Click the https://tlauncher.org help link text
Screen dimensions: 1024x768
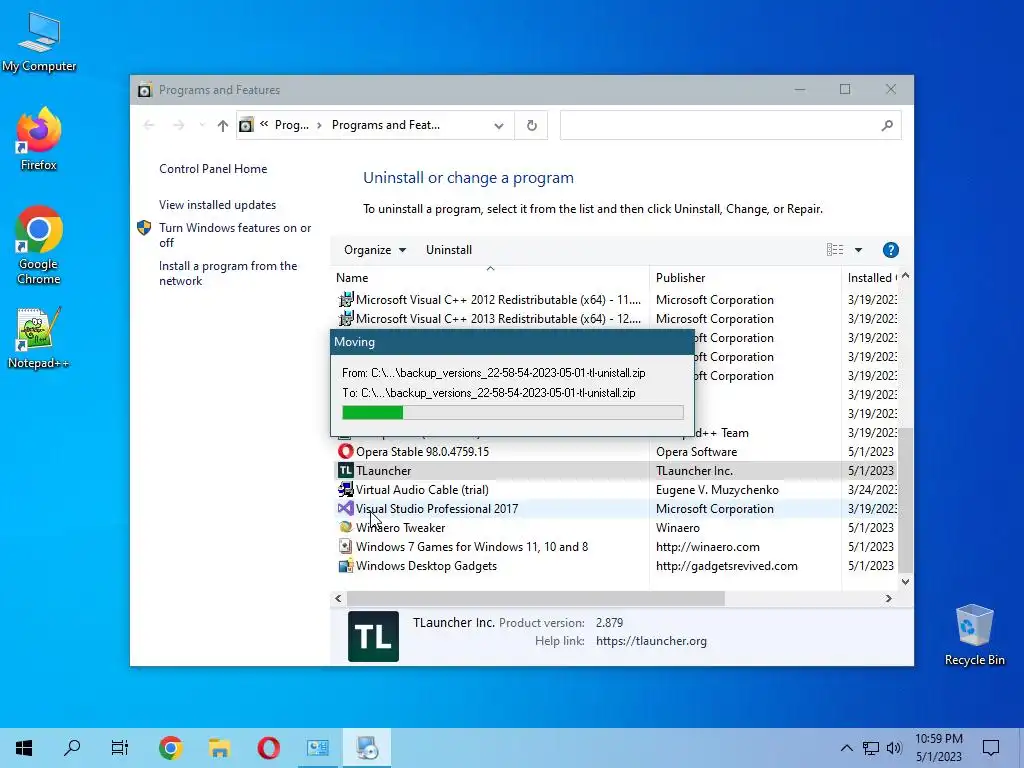coord(651,641)
